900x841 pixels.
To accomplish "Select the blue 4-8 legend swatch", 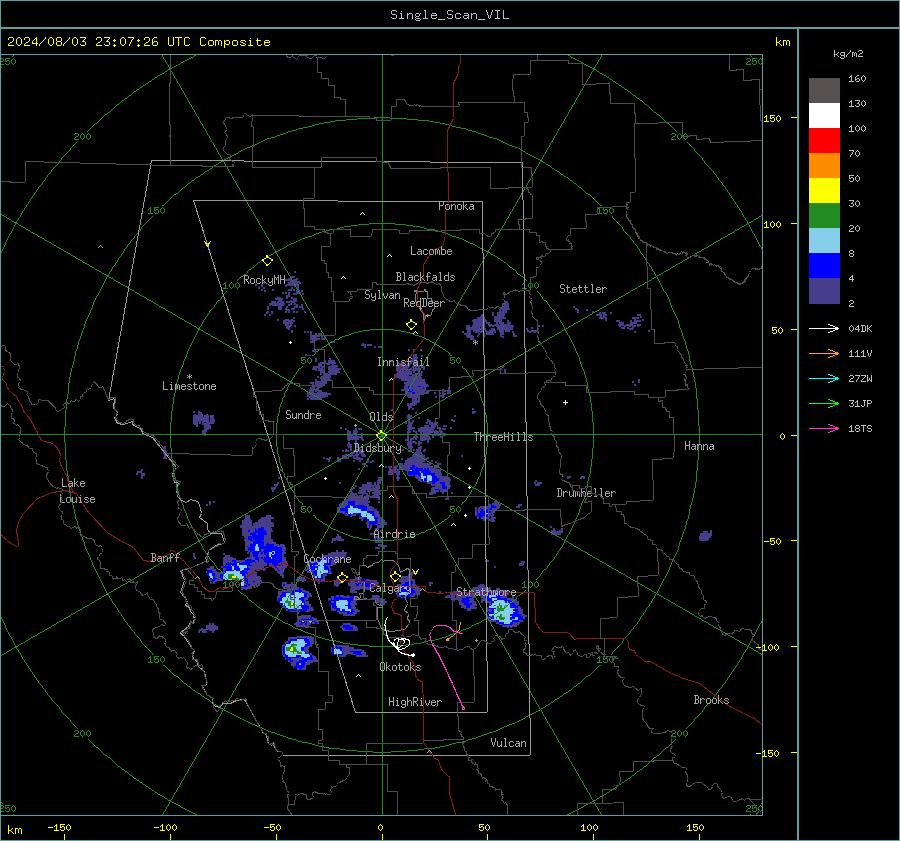I will [x=824, y=265].
